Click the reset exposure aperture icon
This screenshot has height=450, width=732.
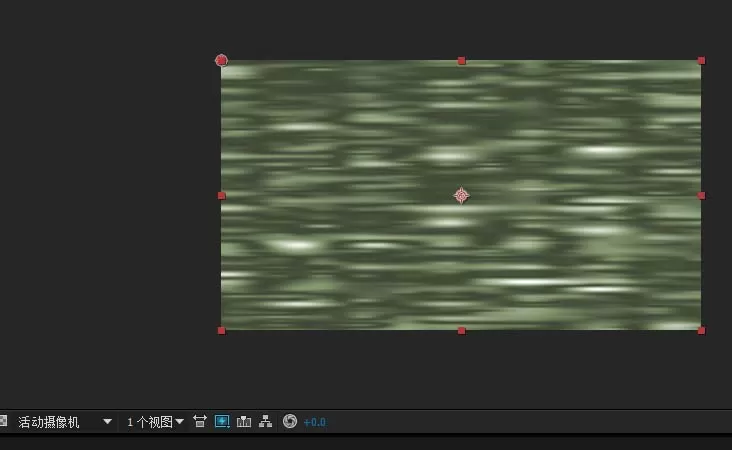pos(290,421)
